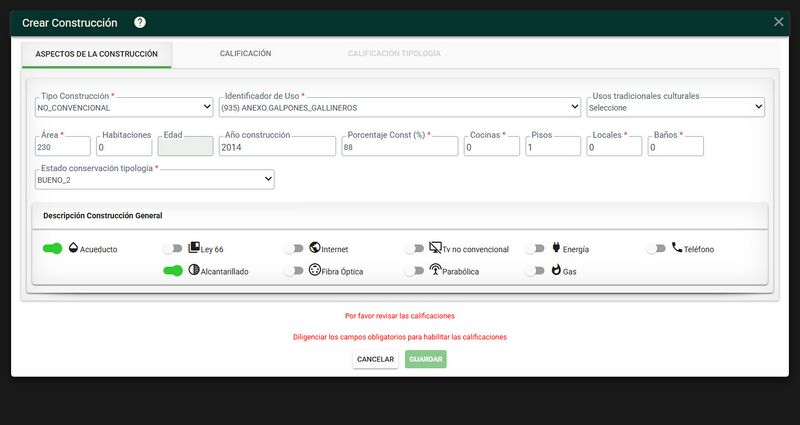800x425 pixels.
Task: Click the Energía plug icon
Action: point(556,248)
